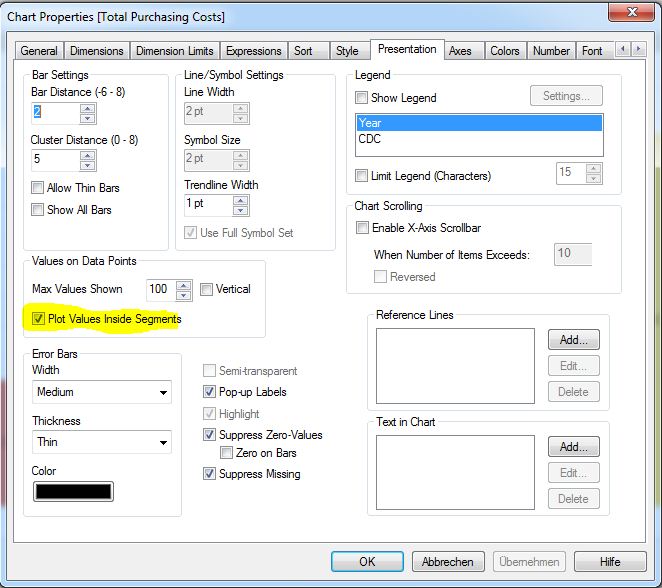Image resolution: width=662 pixels, height=588 pixels.
Task: Add a Reference Line
Action: (574, 340)
